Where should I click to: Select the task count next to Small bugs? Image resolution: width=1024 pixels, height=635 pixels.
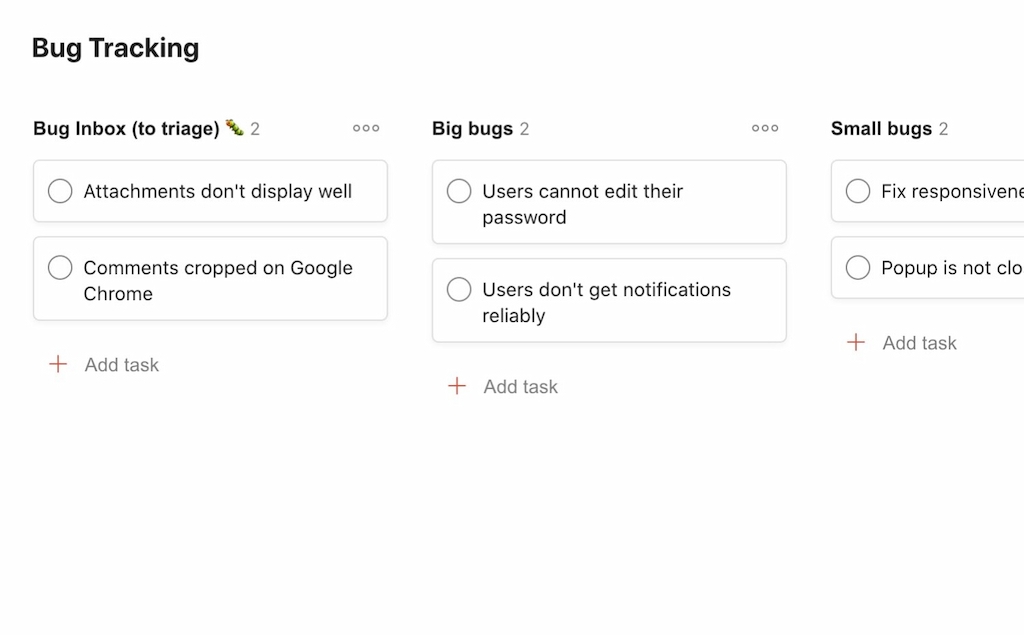(946, 128)
